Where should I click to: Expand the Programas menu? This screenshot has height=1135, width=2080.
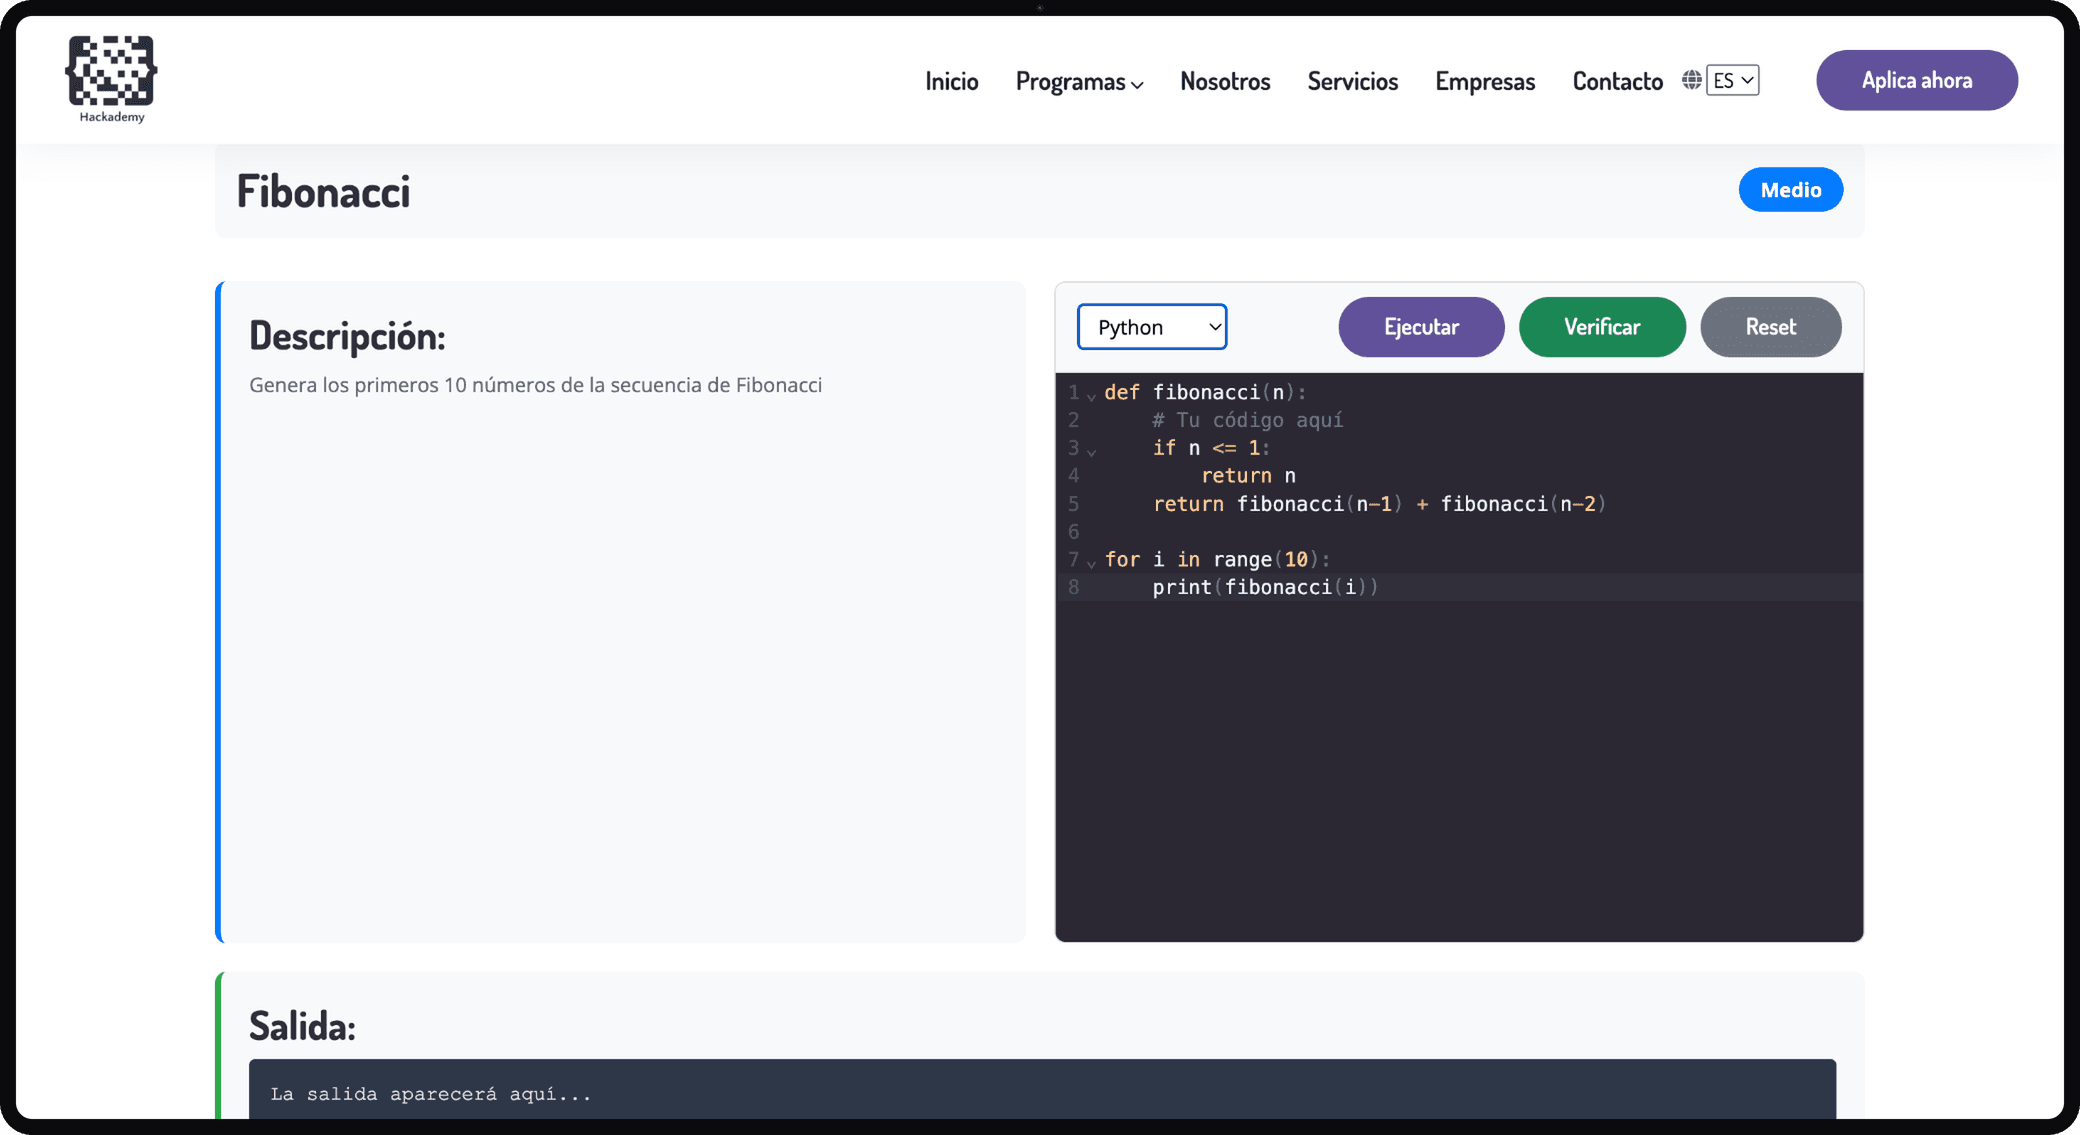coord(1079,81)
